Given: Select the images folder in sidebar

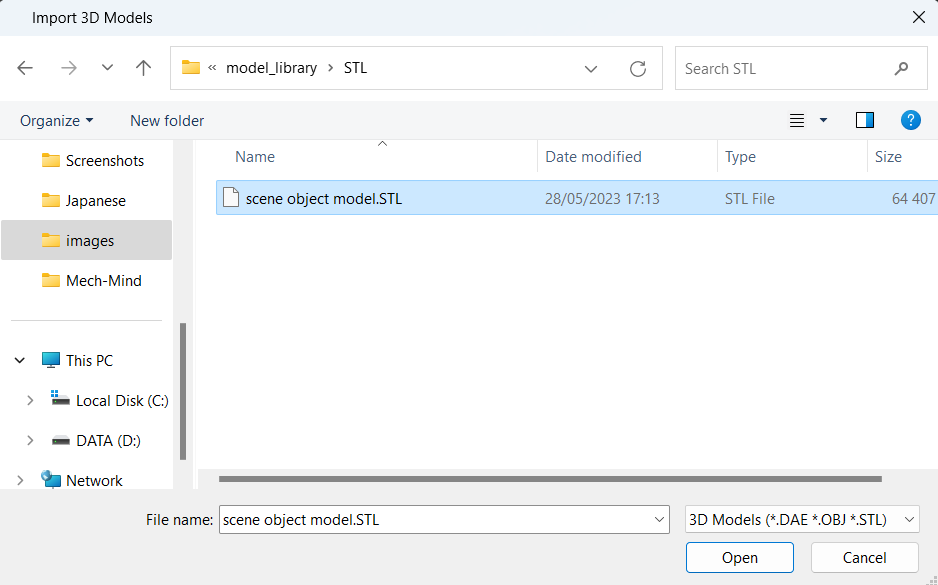Looking at the screenshot, I should click(x=87, y=240).
